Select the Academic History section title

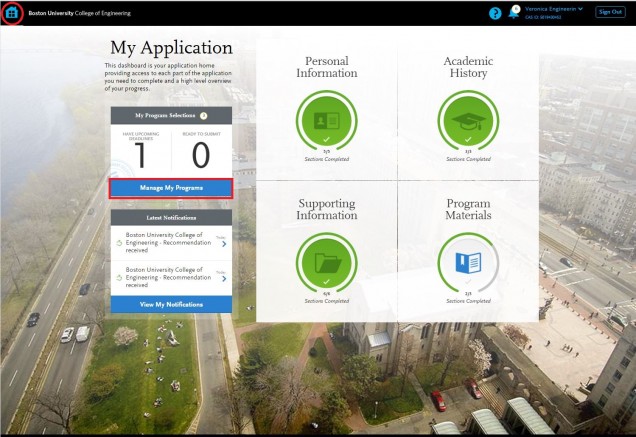pos(468,67)
